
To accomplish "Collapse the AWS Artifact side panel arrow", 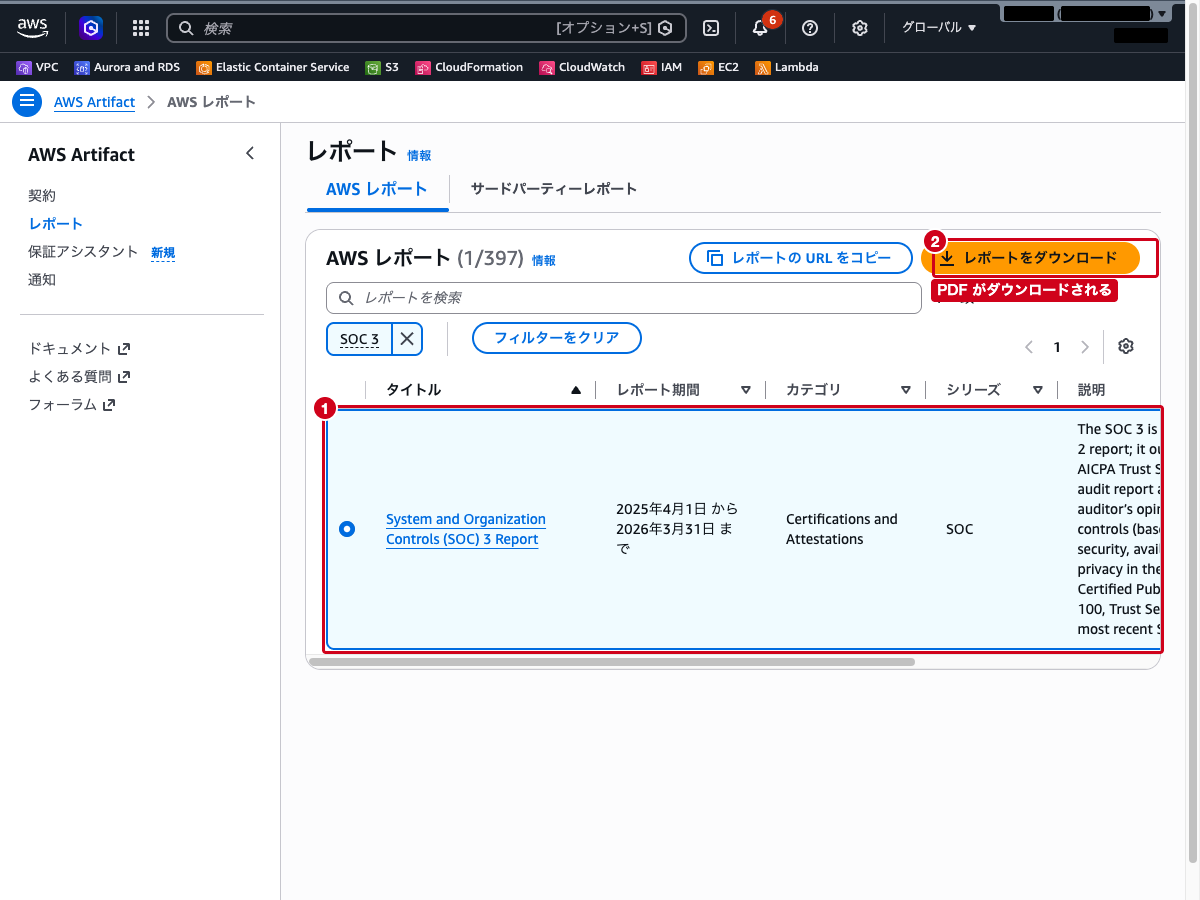I will click(x=250, y=153).
